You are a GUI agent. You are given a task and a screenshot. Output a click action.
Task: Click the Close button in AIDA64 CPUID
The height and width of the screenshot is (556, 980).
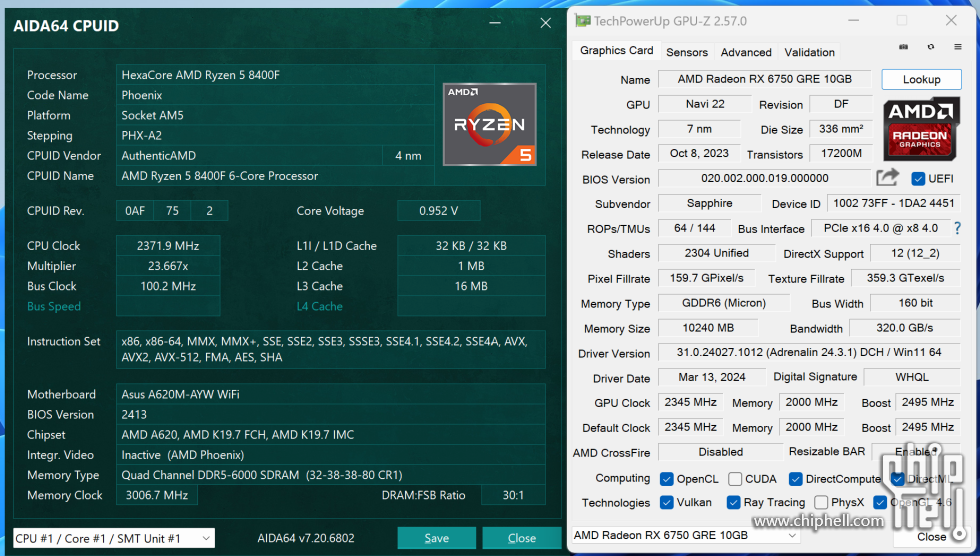(521, 538)
